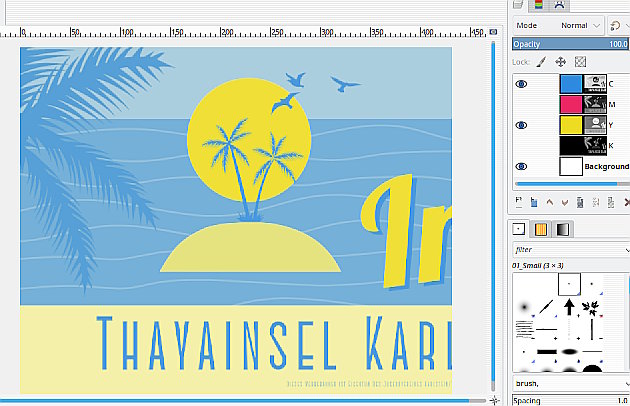Image resolution: width=630 pixels, height=406 pixels.
Task: Click the '01_Small (3 × 3)' brush name label
Action: 538,265
